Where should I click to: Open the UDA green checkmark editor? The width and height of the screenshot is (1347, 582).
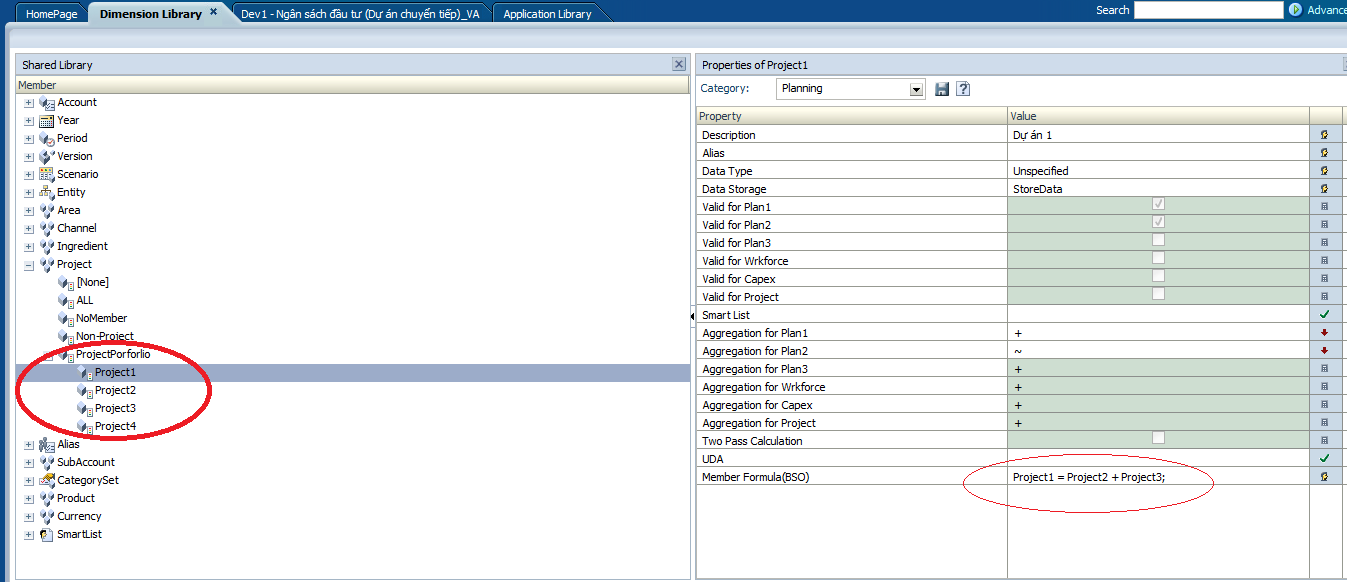tap(1326, 458)
